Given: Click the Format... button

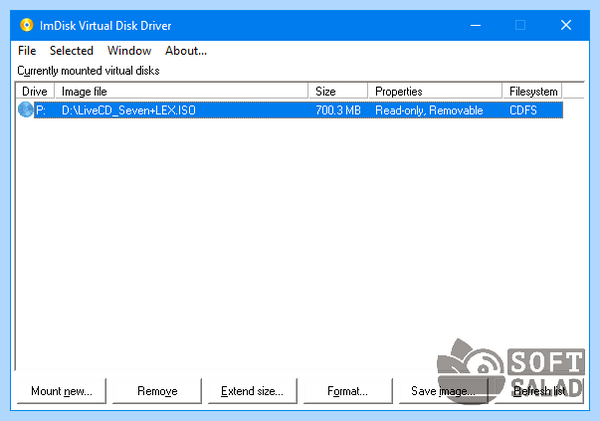Looking at the screenshot, I should pyautogui.click(x=348, y=391).
